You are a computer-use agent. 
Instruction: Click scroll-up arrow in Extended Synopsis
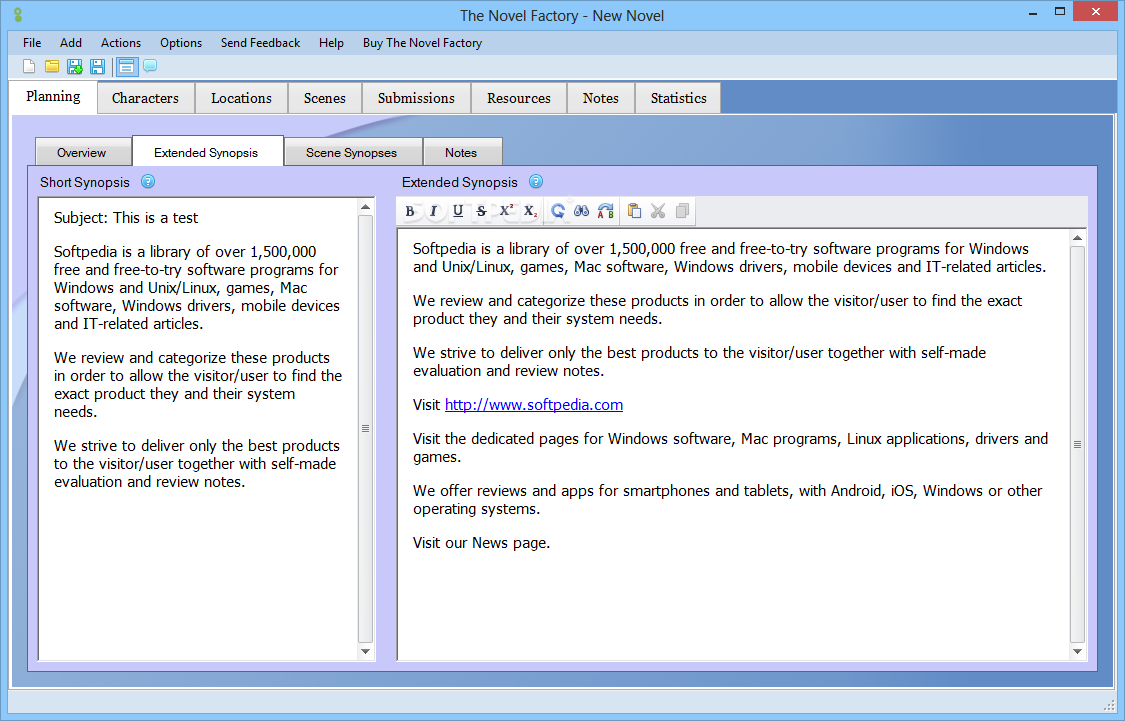1077,237
